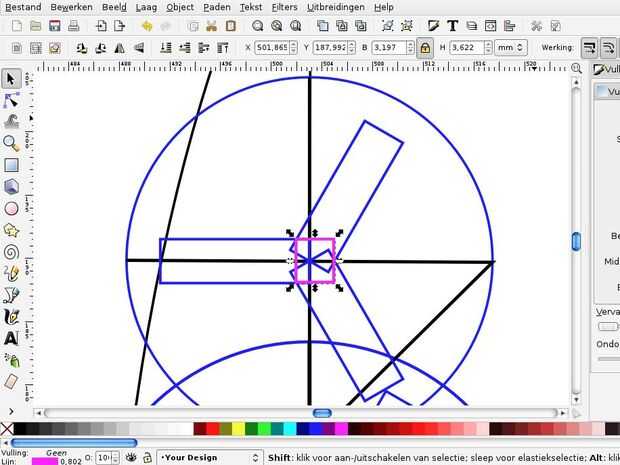
Task: Open the Tekst menu
Action: [x=251, y=7]
